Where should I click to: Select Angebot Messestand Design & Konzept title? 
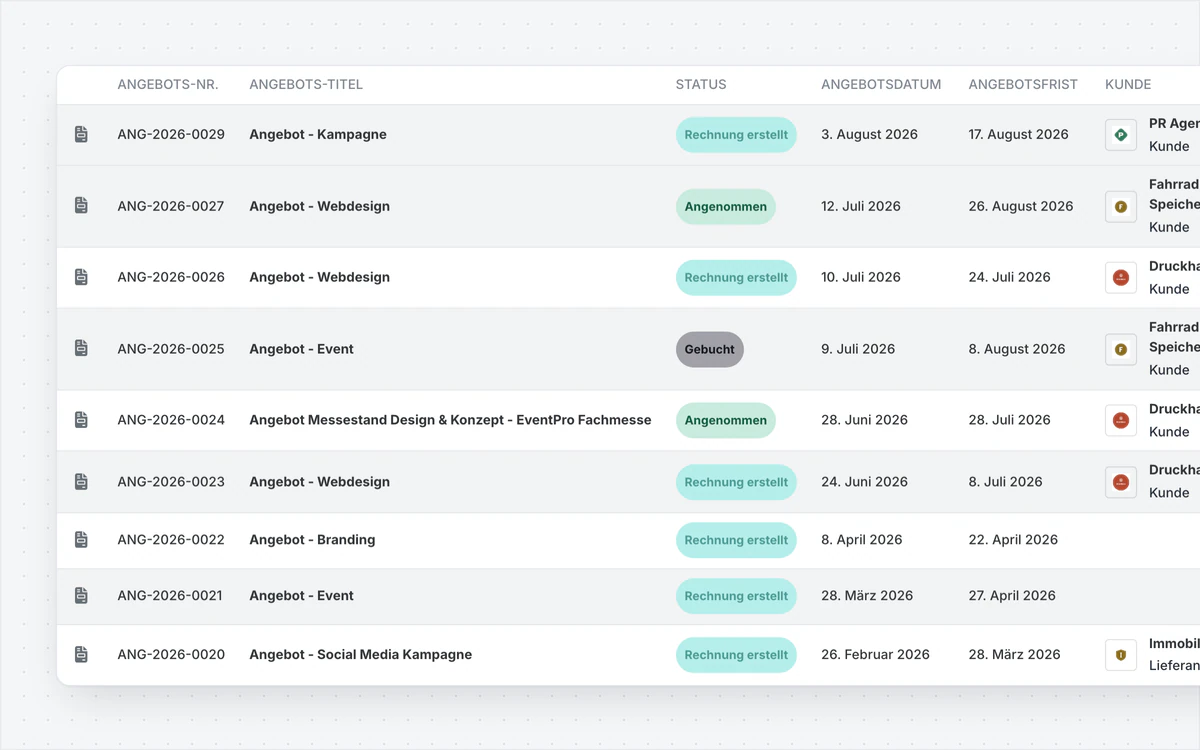pyautogui.click(x=450, y=420)
